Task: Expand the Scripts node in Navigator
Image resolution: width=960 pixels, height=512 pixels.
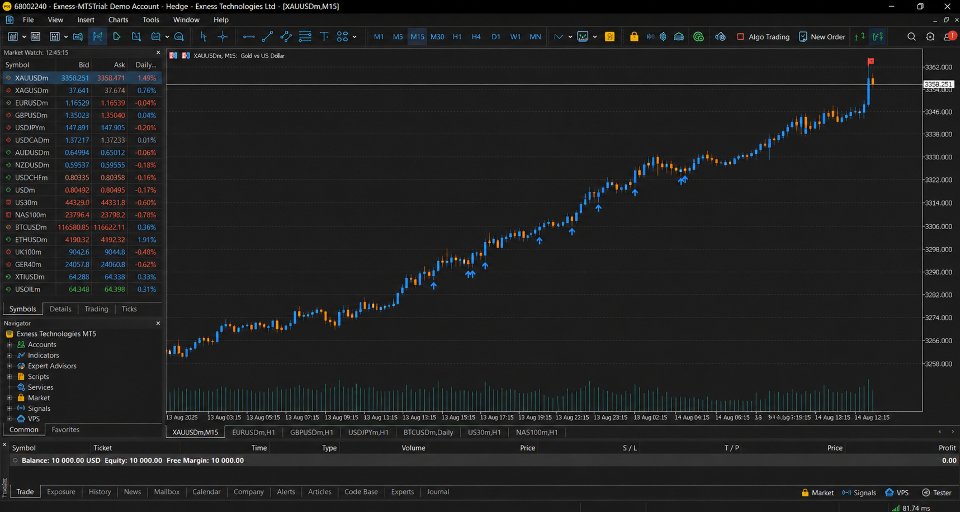Action: 9,377
